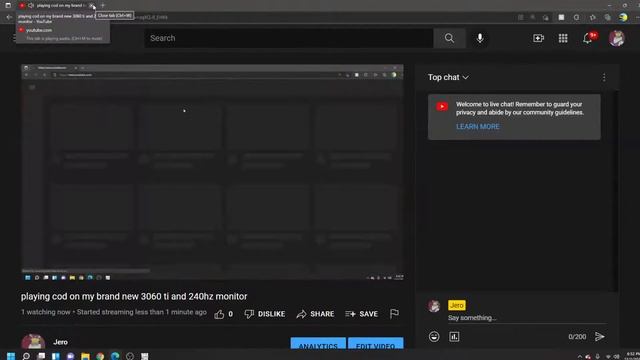This screenshot has height=360, width=640.
Task: Open a new browser tab with plus icon
Action: (x=103, y=5)
